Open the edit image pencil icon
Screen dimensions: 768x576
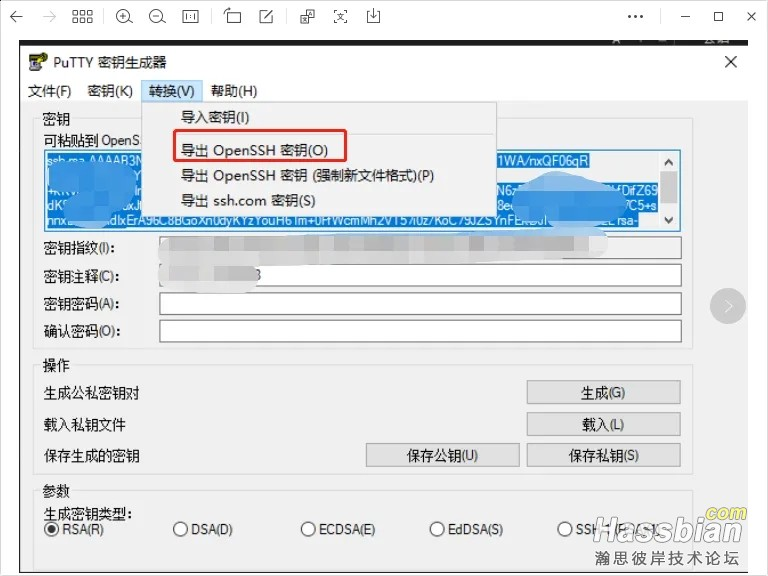[x=266, y=17]
